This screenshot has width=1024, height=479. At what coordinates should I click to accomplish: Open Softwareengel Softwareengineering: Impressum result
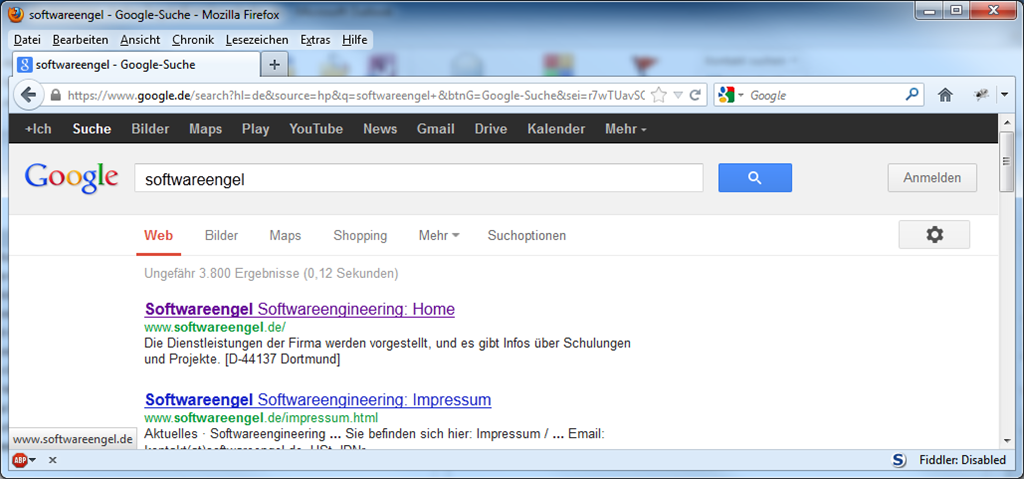(318, 399)
